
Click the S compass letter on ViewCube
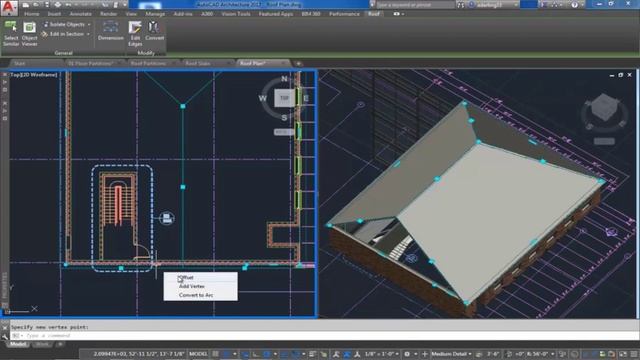[x=284, y=118]
